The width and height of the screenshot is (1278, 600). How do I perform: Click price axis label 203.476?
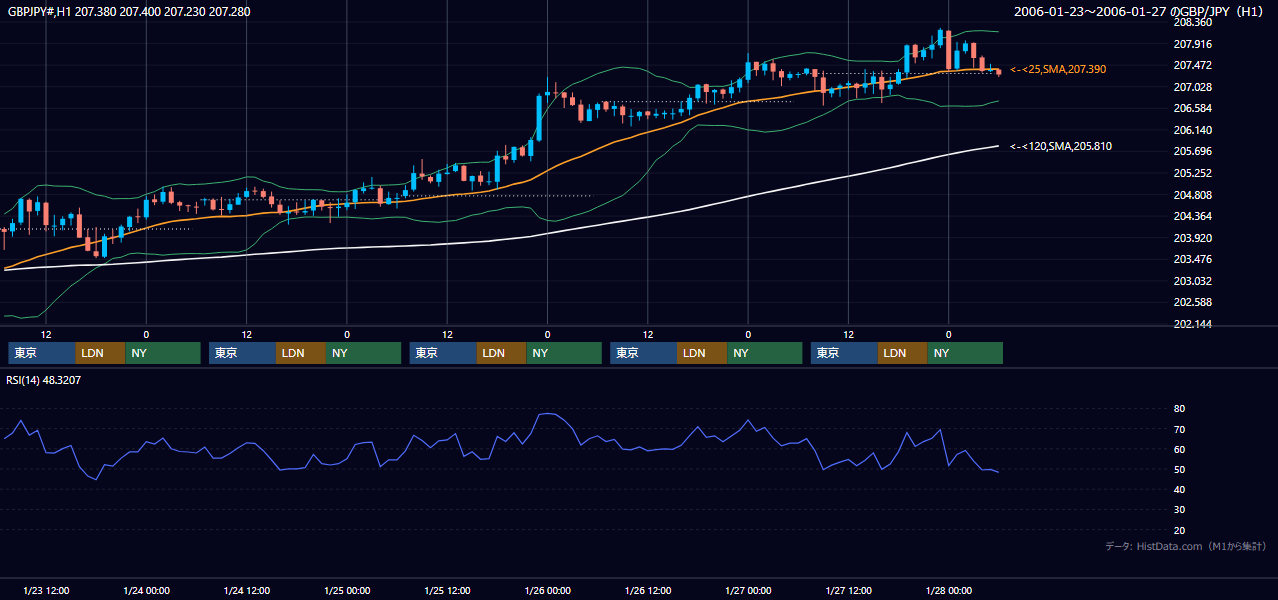(1192, 259)
